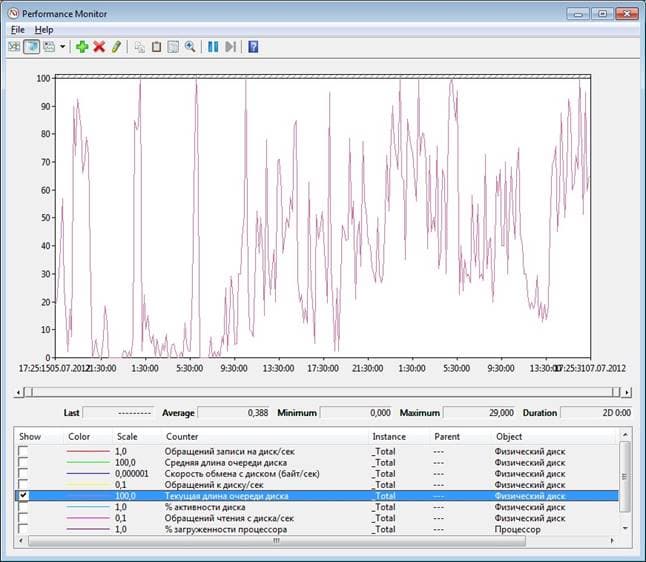Show the Обращений чтения с диска/сек counter
Viewport: 646px width, 562px height.
coord(23,518)
